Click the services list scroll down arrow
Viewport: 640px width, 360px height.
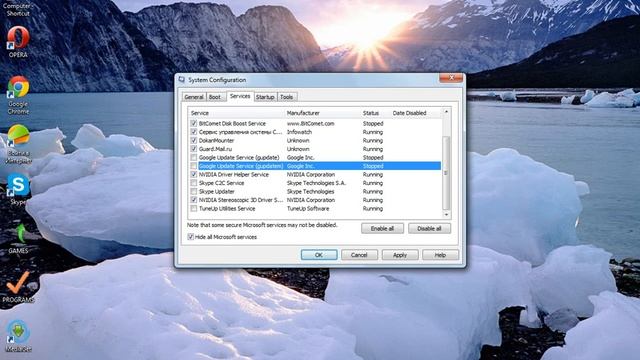click(x=446, y=215)
